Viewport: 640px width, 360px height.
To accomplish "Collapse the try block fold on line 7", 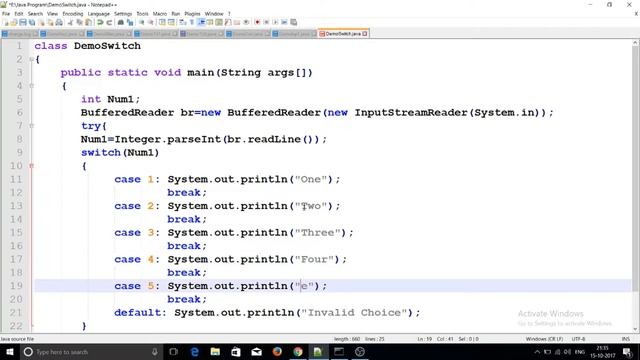I will pyautogui.click(x=31, y=126).
